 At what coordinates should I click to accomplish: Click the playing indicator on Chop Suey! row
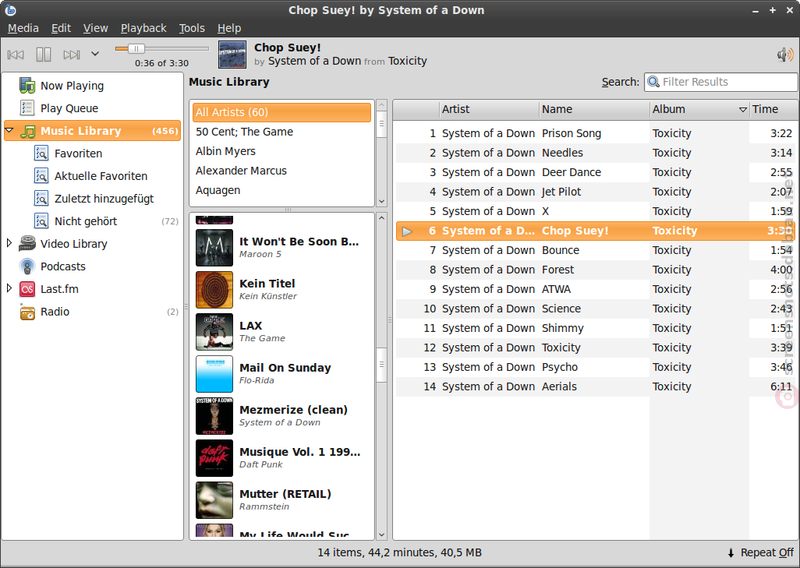407,231
